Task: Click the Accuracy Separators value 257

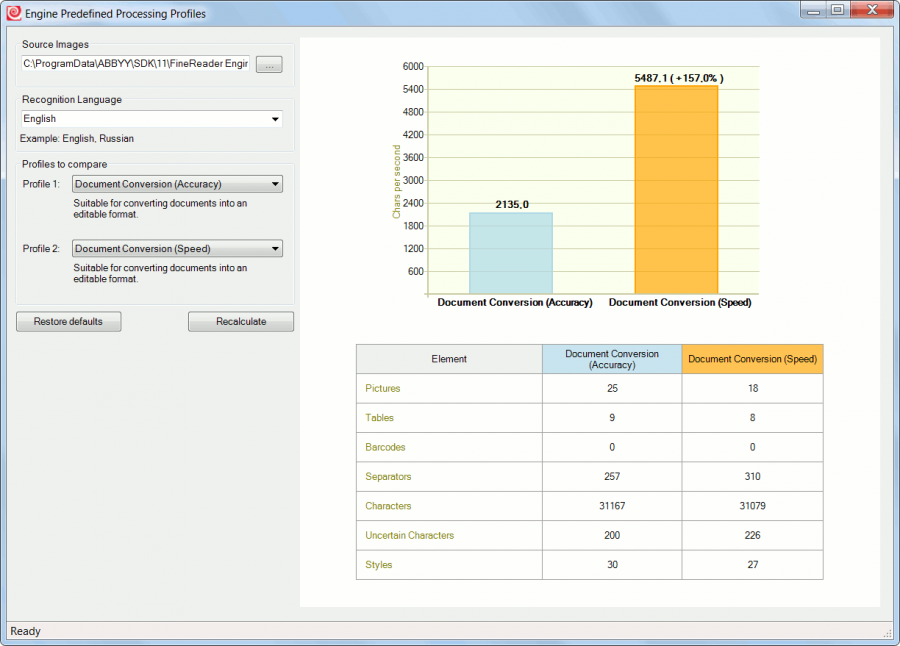Action: tap(612, 477)
